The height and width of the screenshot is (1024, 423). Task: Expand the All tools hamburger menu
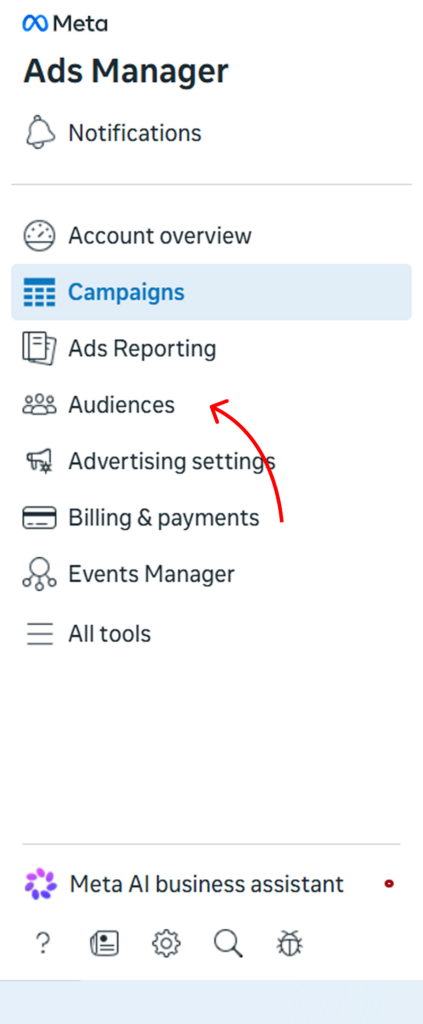point(39,634)
